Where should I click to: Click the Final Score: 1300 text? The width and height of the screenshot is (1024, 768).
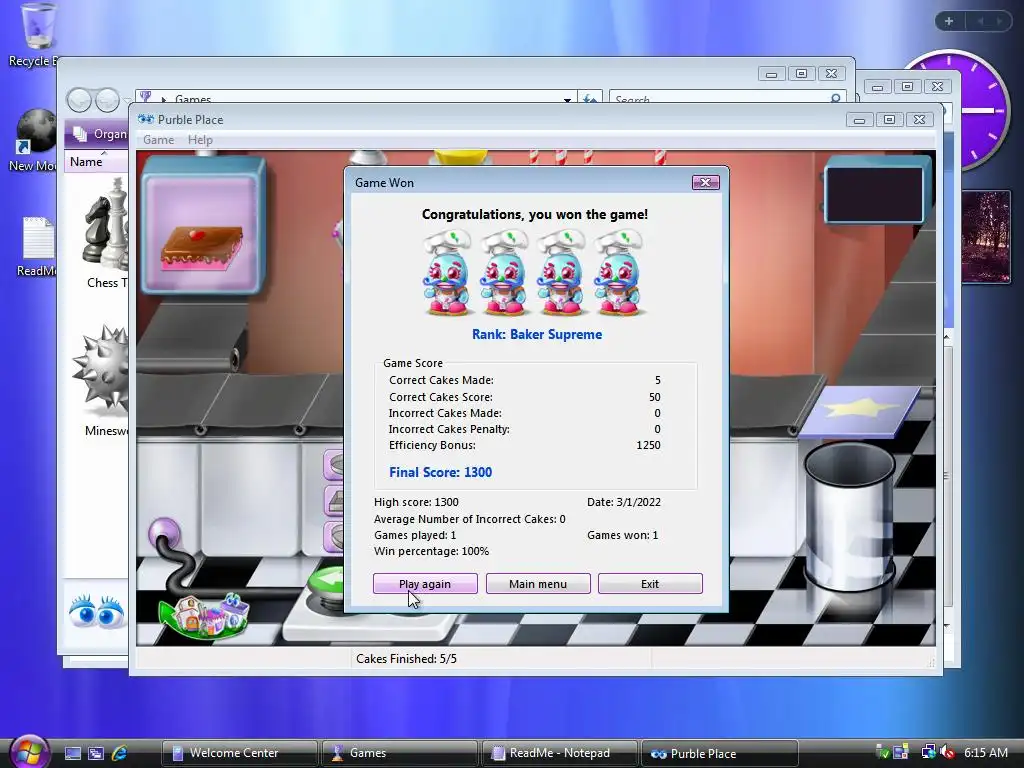point(440,472)
